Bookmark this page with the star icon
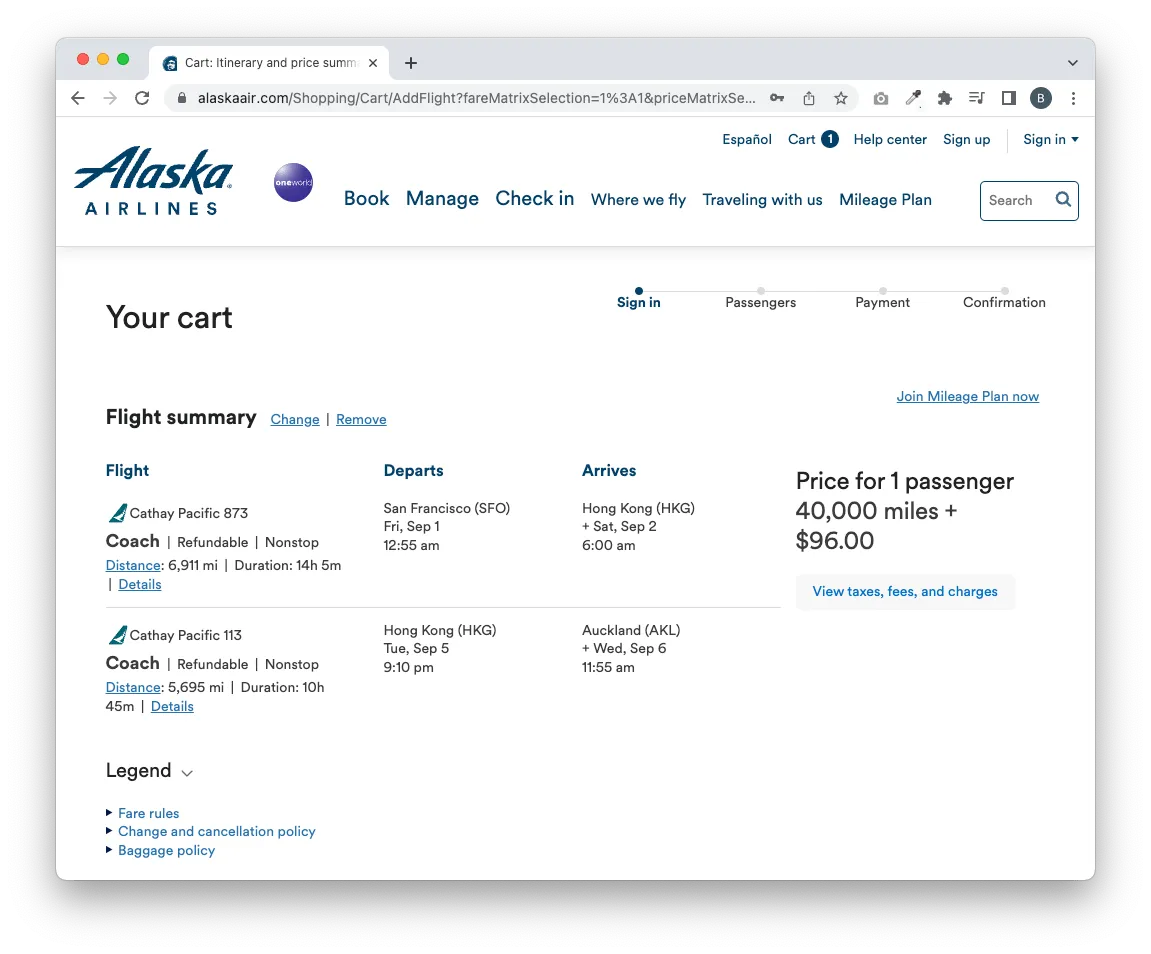1151x954 pixels. [x=841, y=98]
